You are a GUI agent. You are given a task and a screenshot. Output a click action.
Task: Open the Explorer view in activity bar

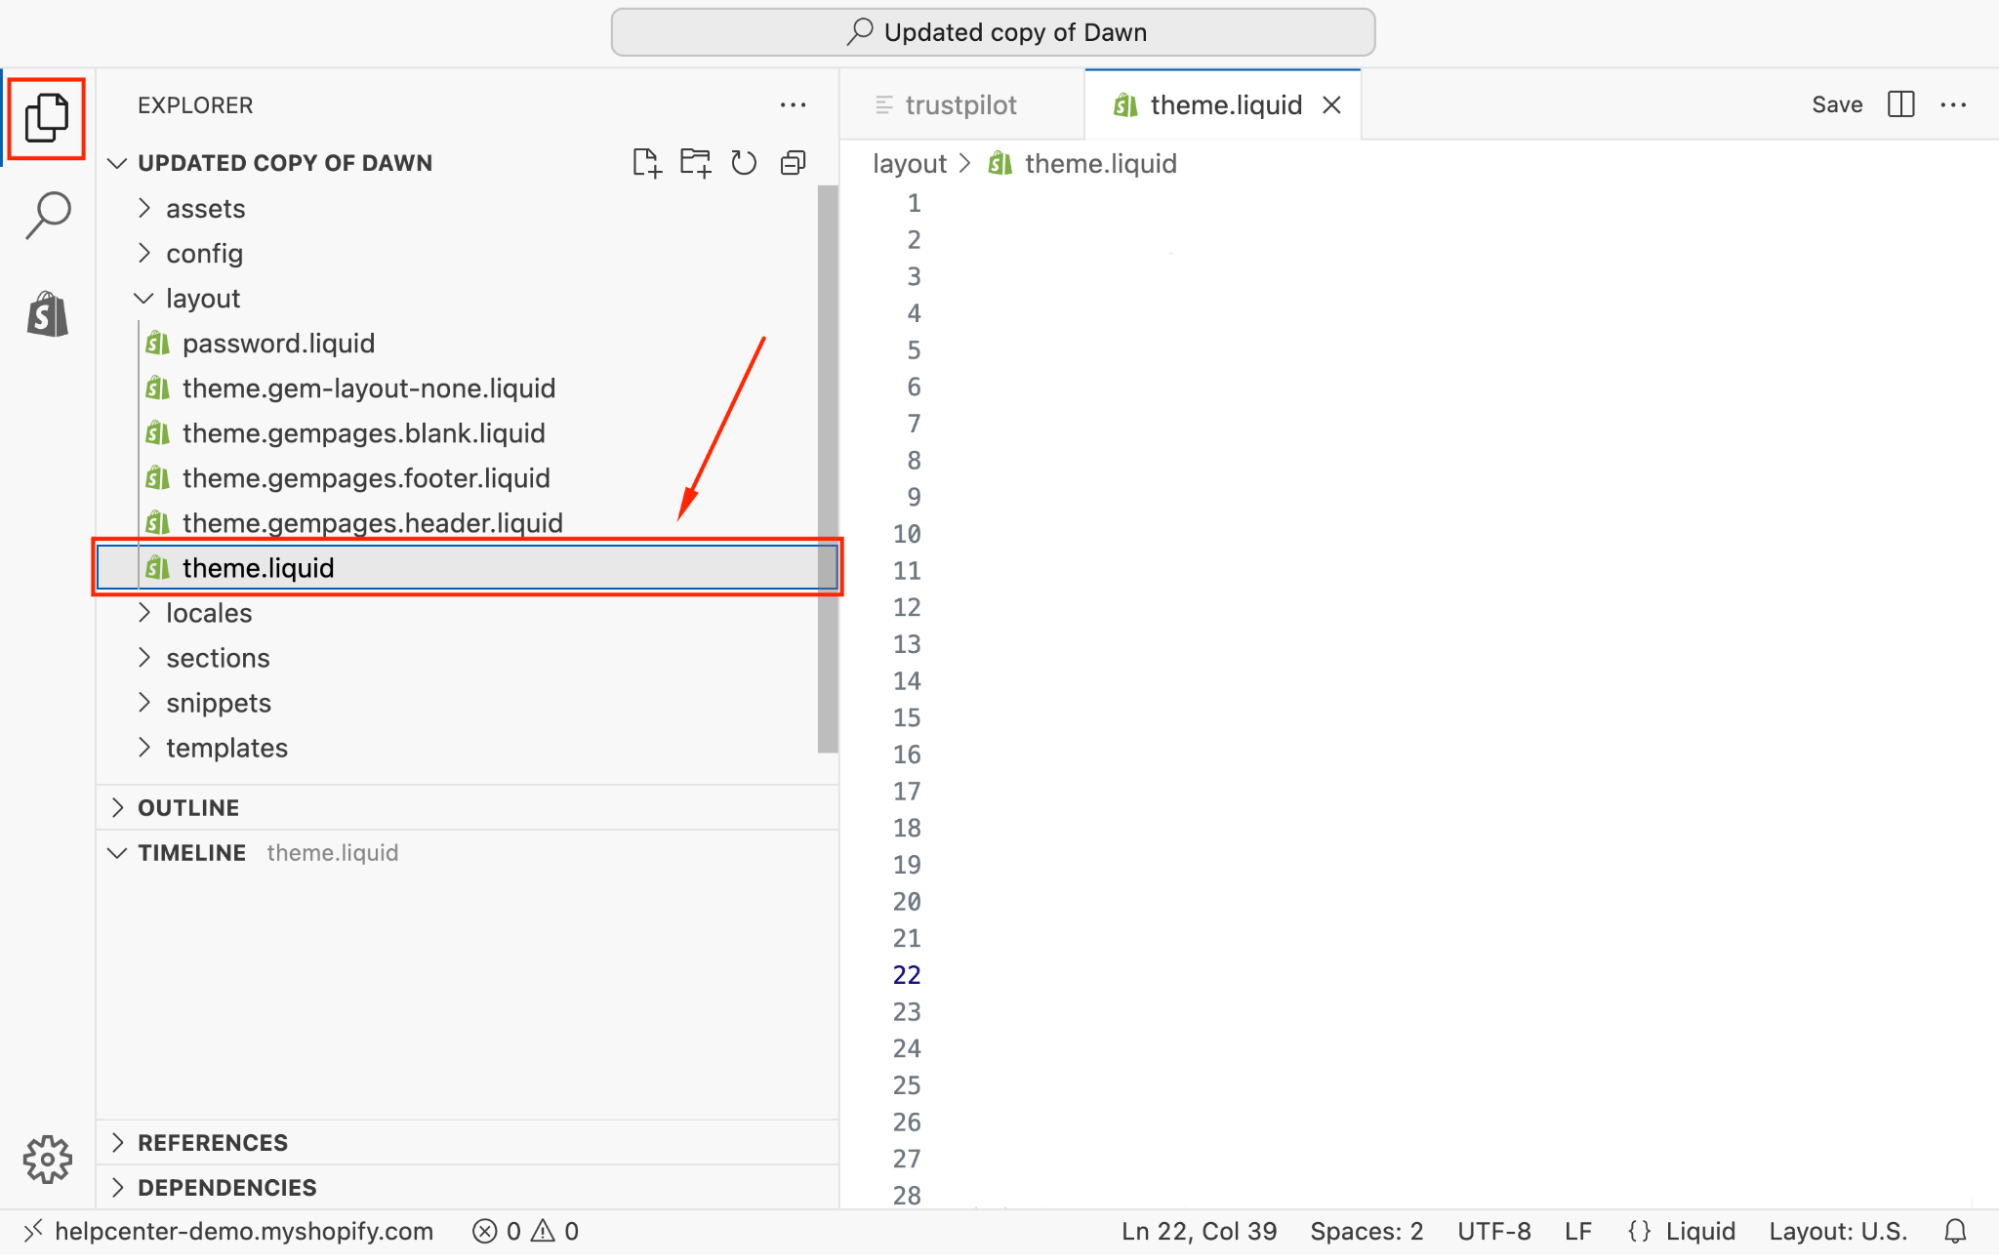point(46,118)
